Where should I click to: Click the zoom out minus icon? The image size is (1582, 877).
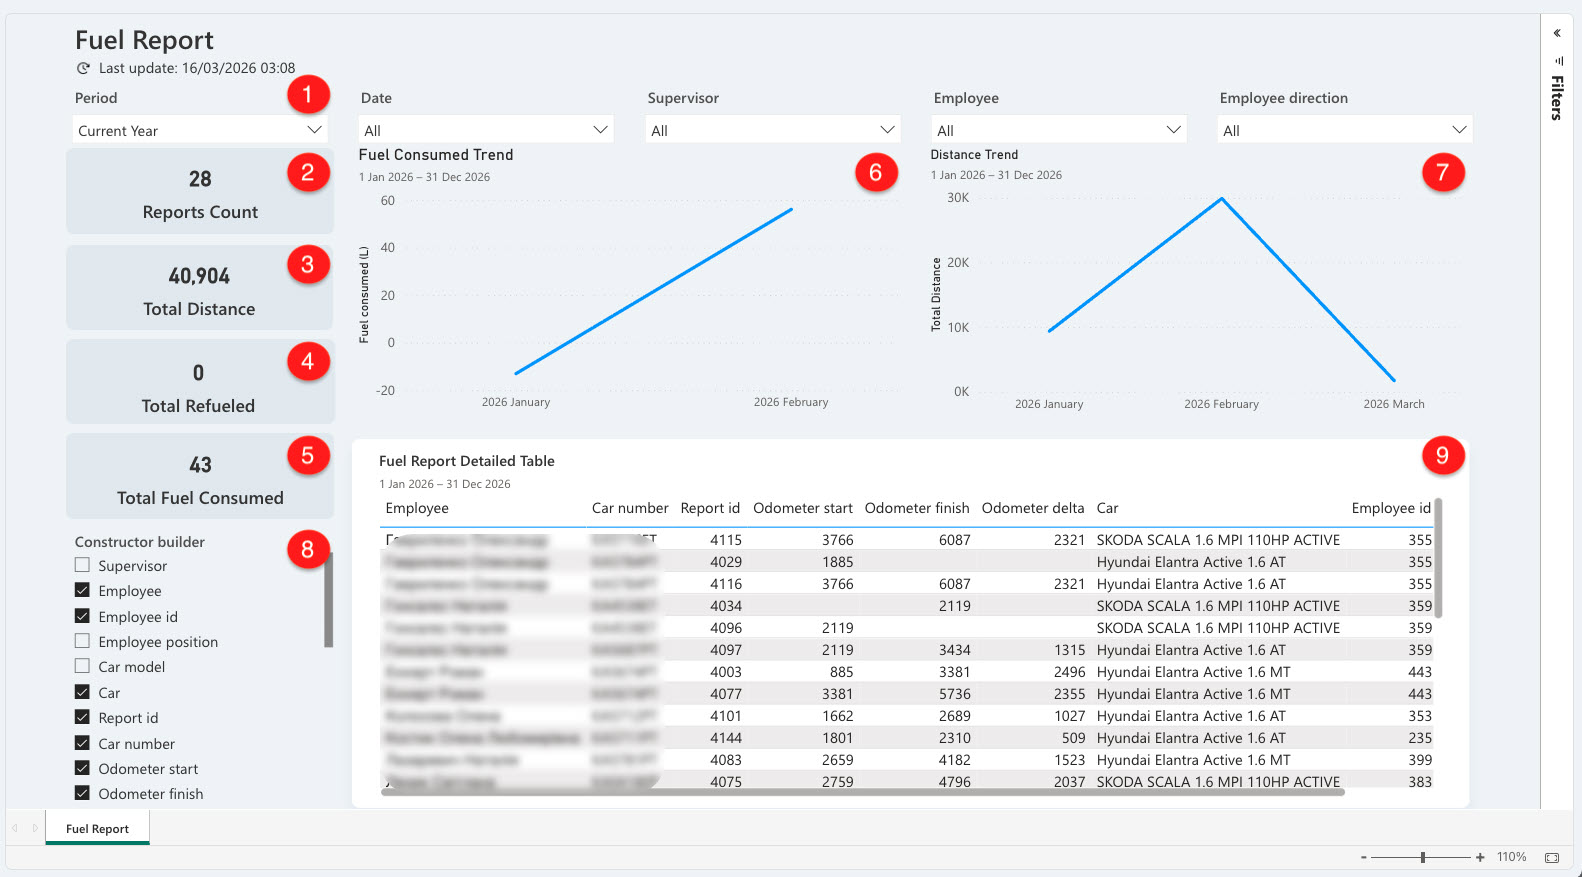[1363, 857]
